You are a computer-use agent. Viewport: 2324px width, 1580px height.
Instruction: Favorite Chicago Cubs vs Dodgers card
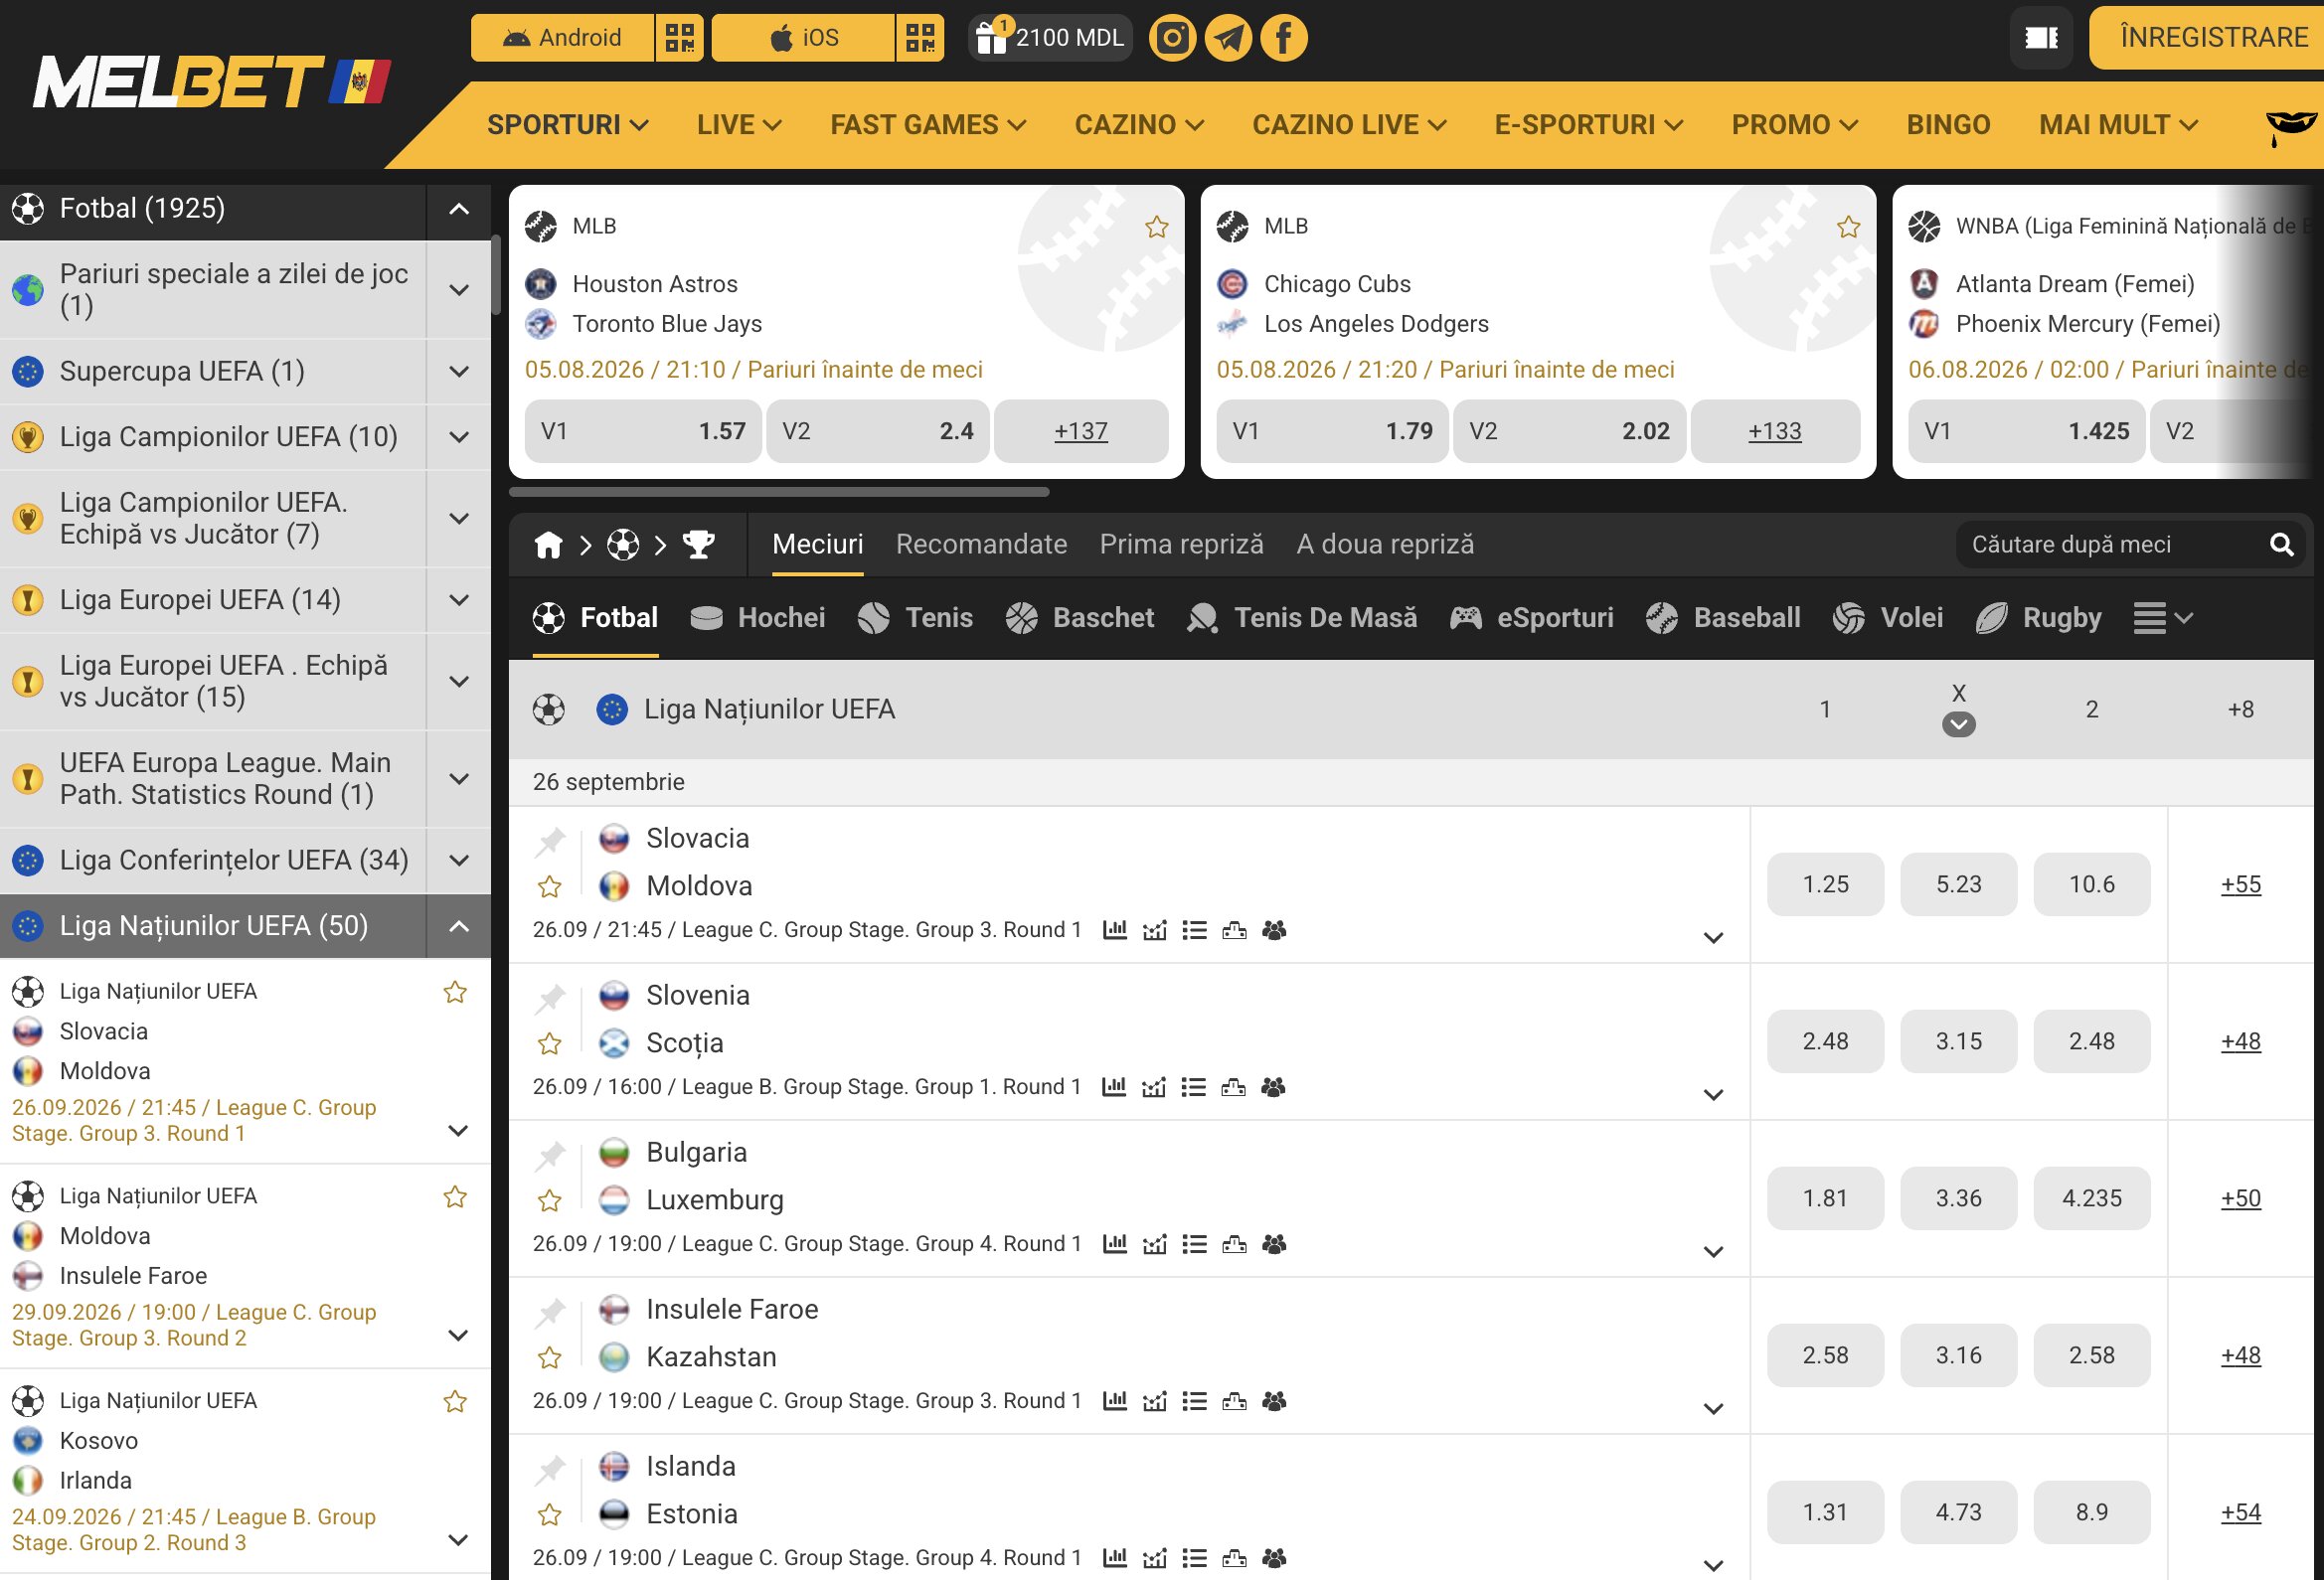click(x=1848, y=227)
